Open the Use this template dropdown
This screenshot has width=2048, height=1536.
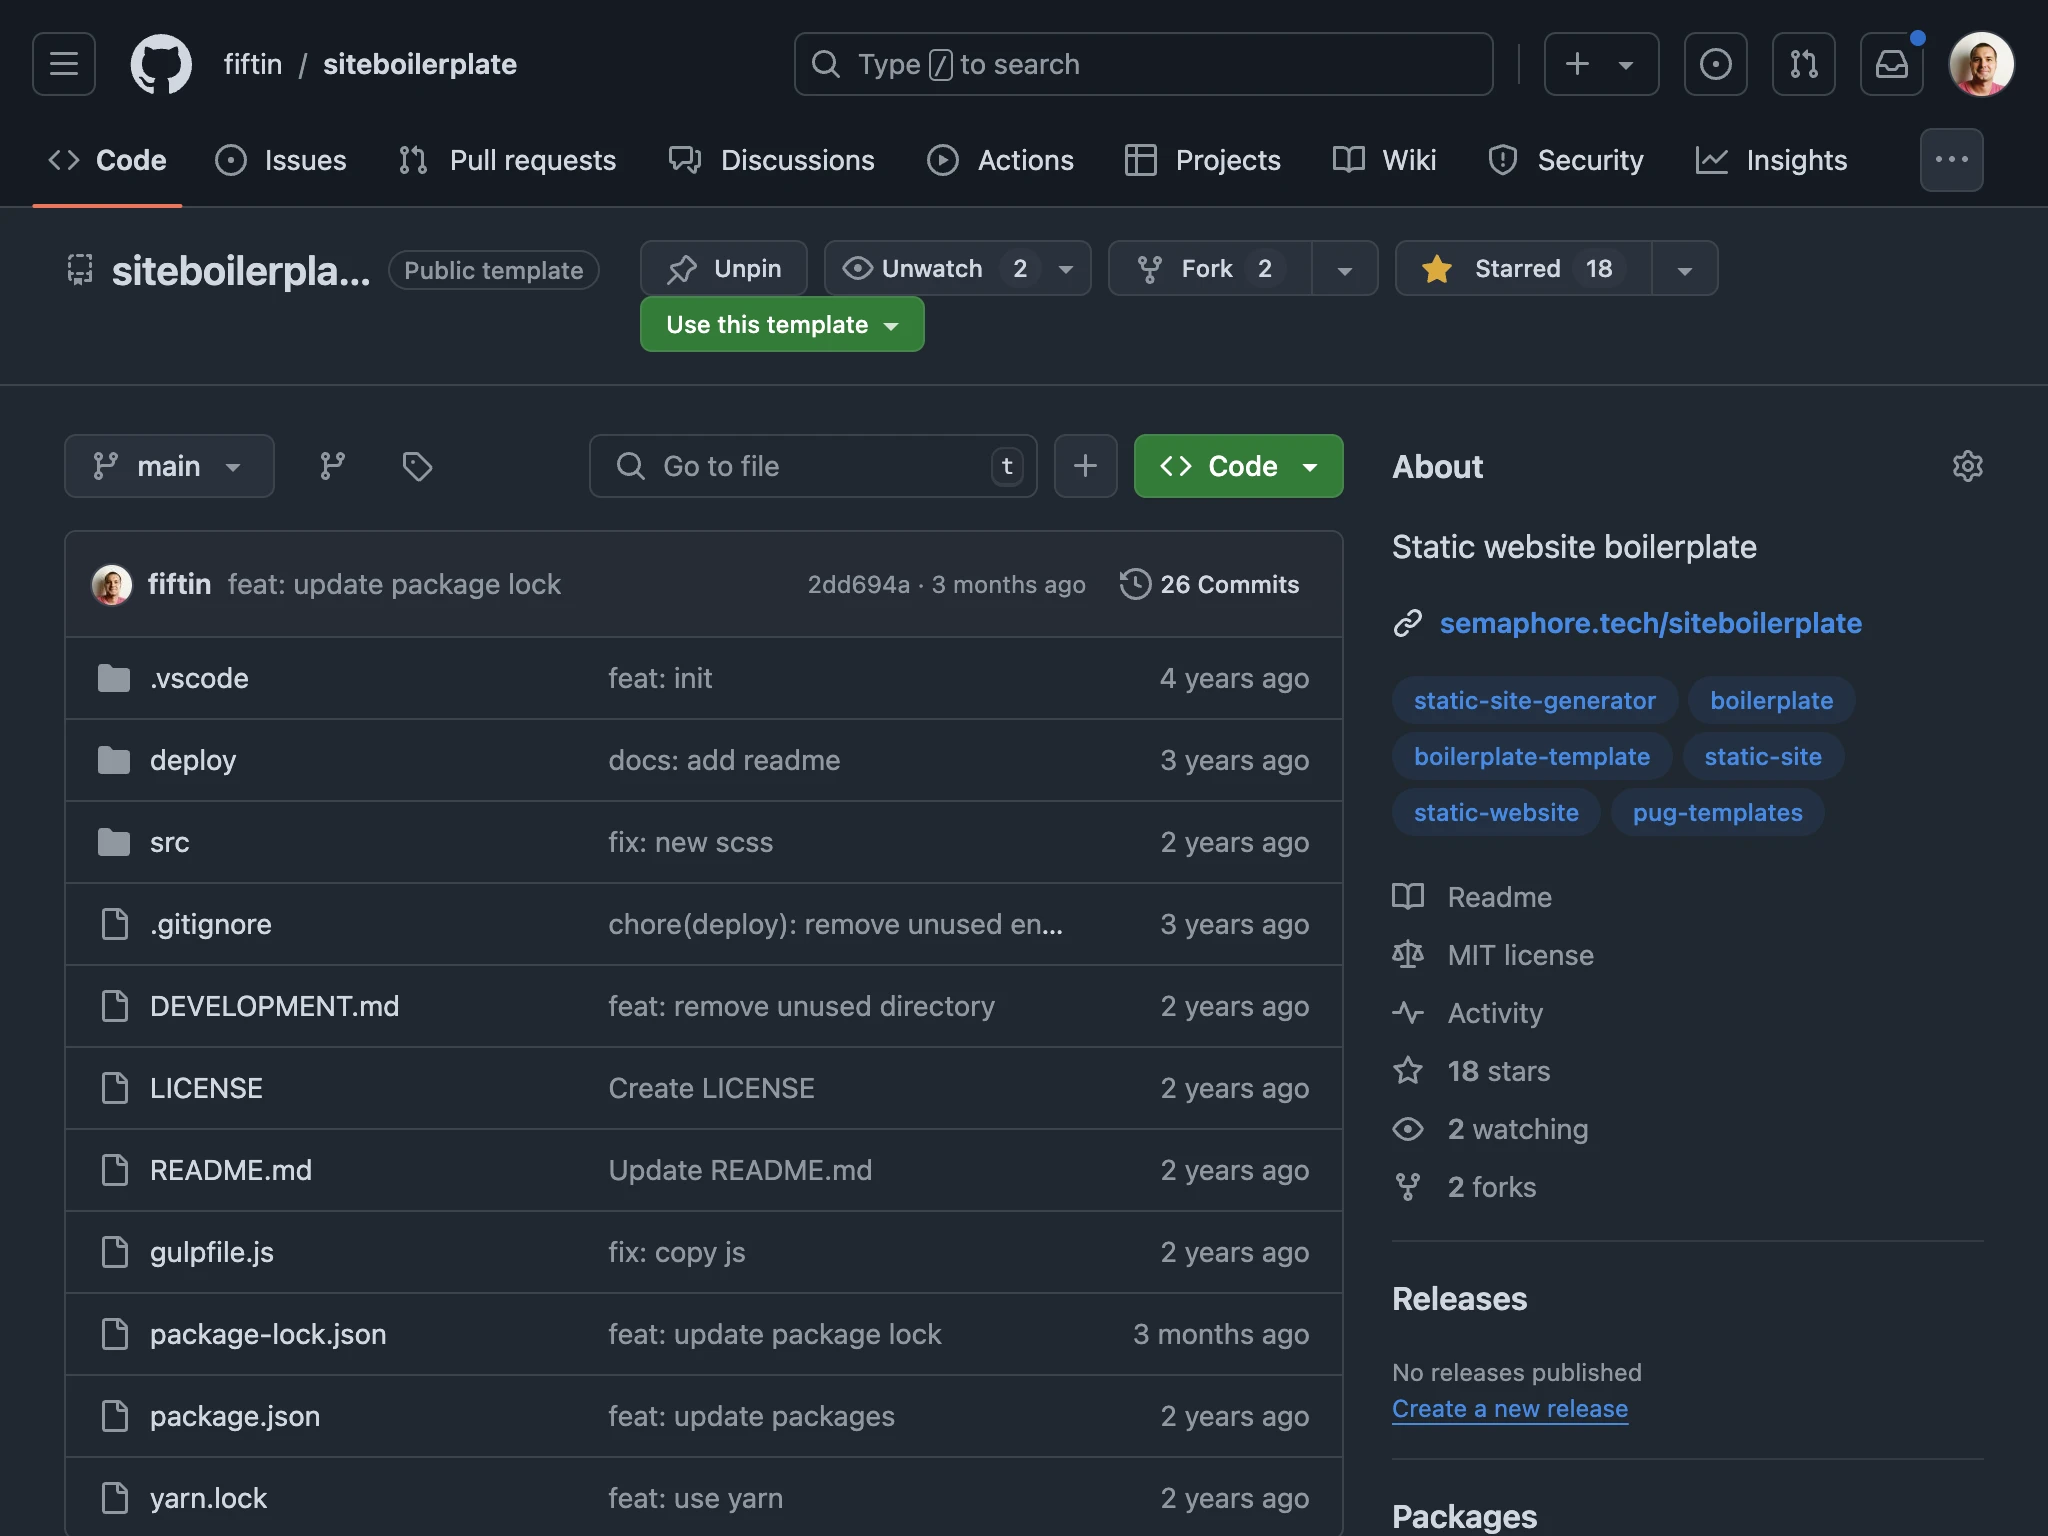pyautogui.click(x=782, y=324)
